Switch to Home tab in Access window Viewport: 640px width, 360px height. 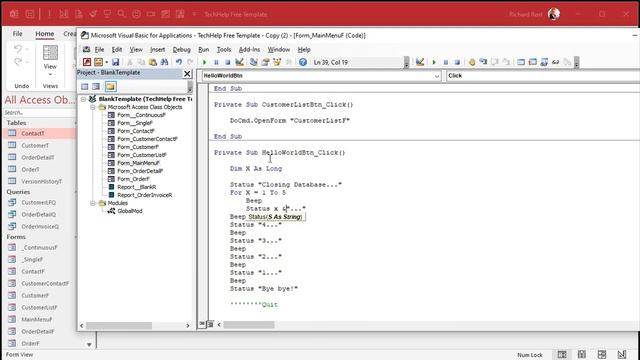click(x=44, y=34)
